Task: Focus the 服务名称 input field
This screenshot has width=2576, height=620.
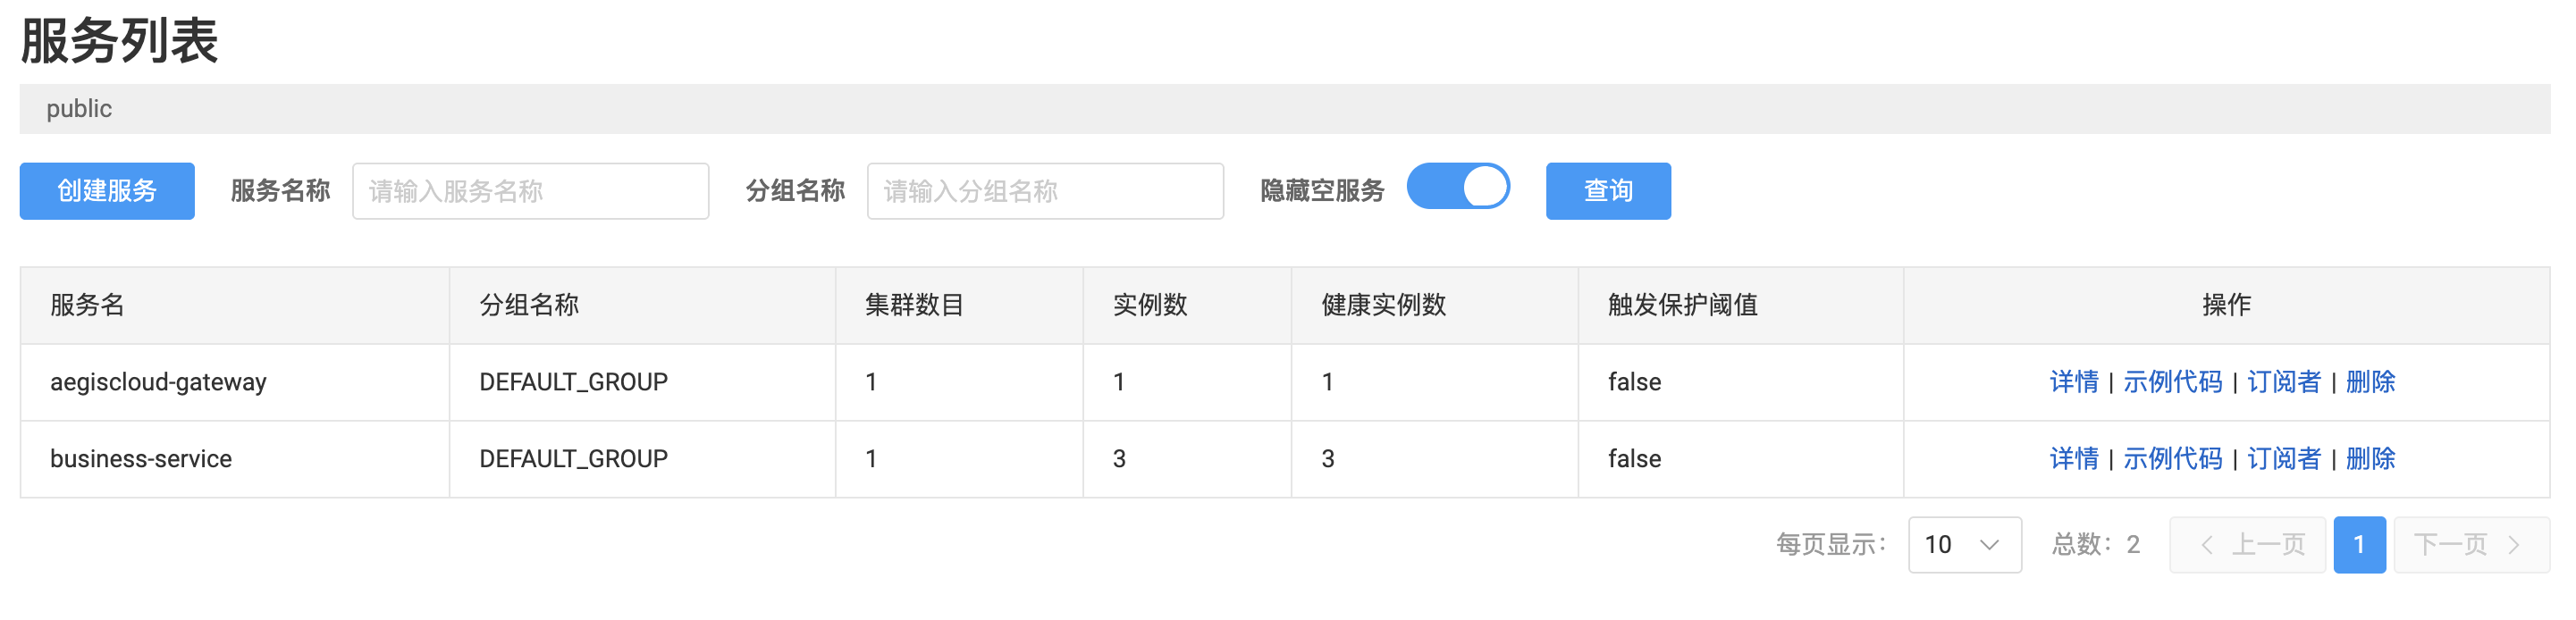Action: (530, 191)
